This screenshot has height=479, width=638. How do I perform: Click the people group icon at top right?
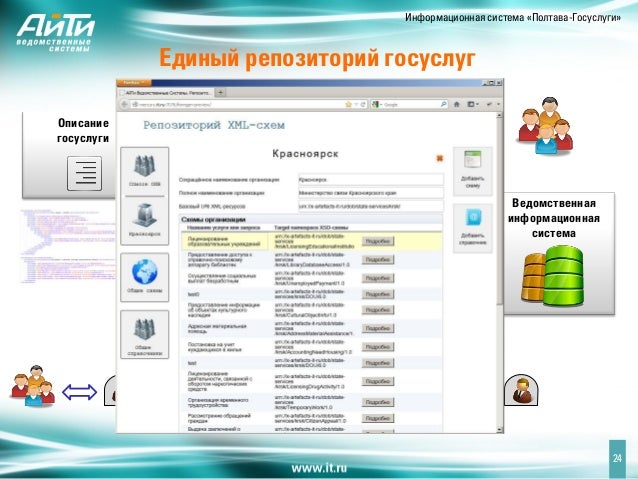[x=546, y=125]
